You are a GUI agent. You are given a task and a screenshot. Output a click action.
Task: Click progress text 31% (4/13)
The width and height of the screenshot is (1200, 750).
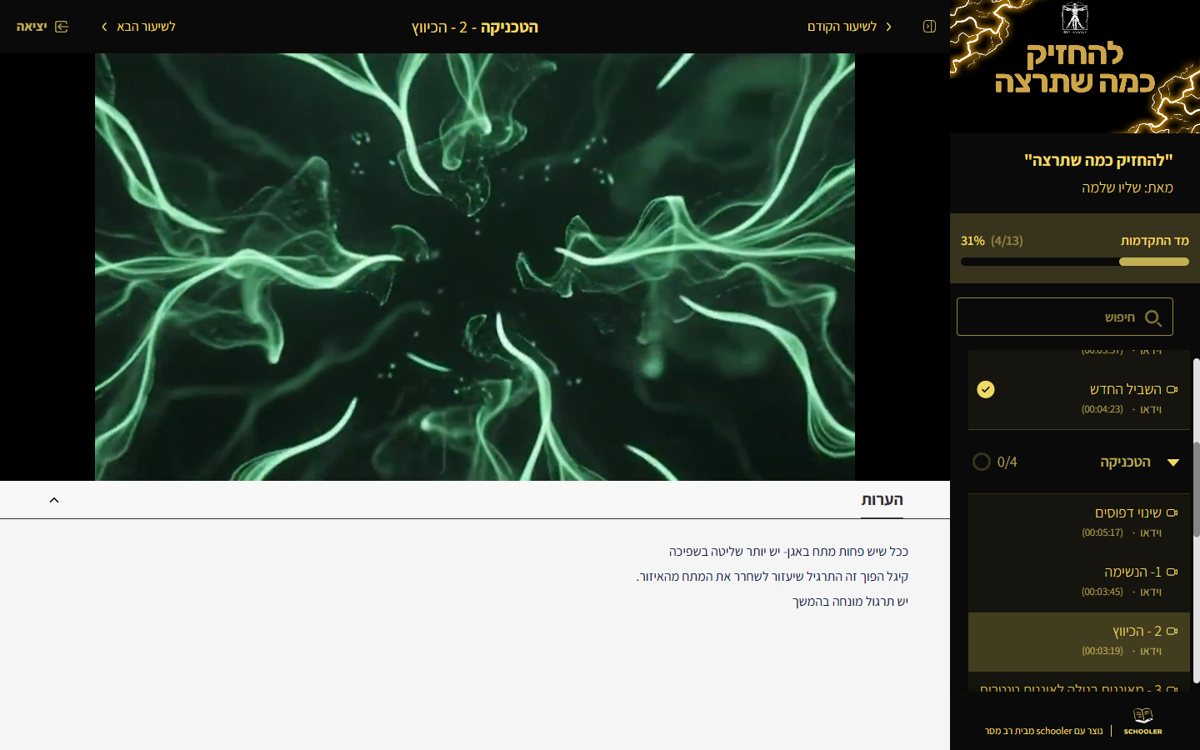[992, 241]
